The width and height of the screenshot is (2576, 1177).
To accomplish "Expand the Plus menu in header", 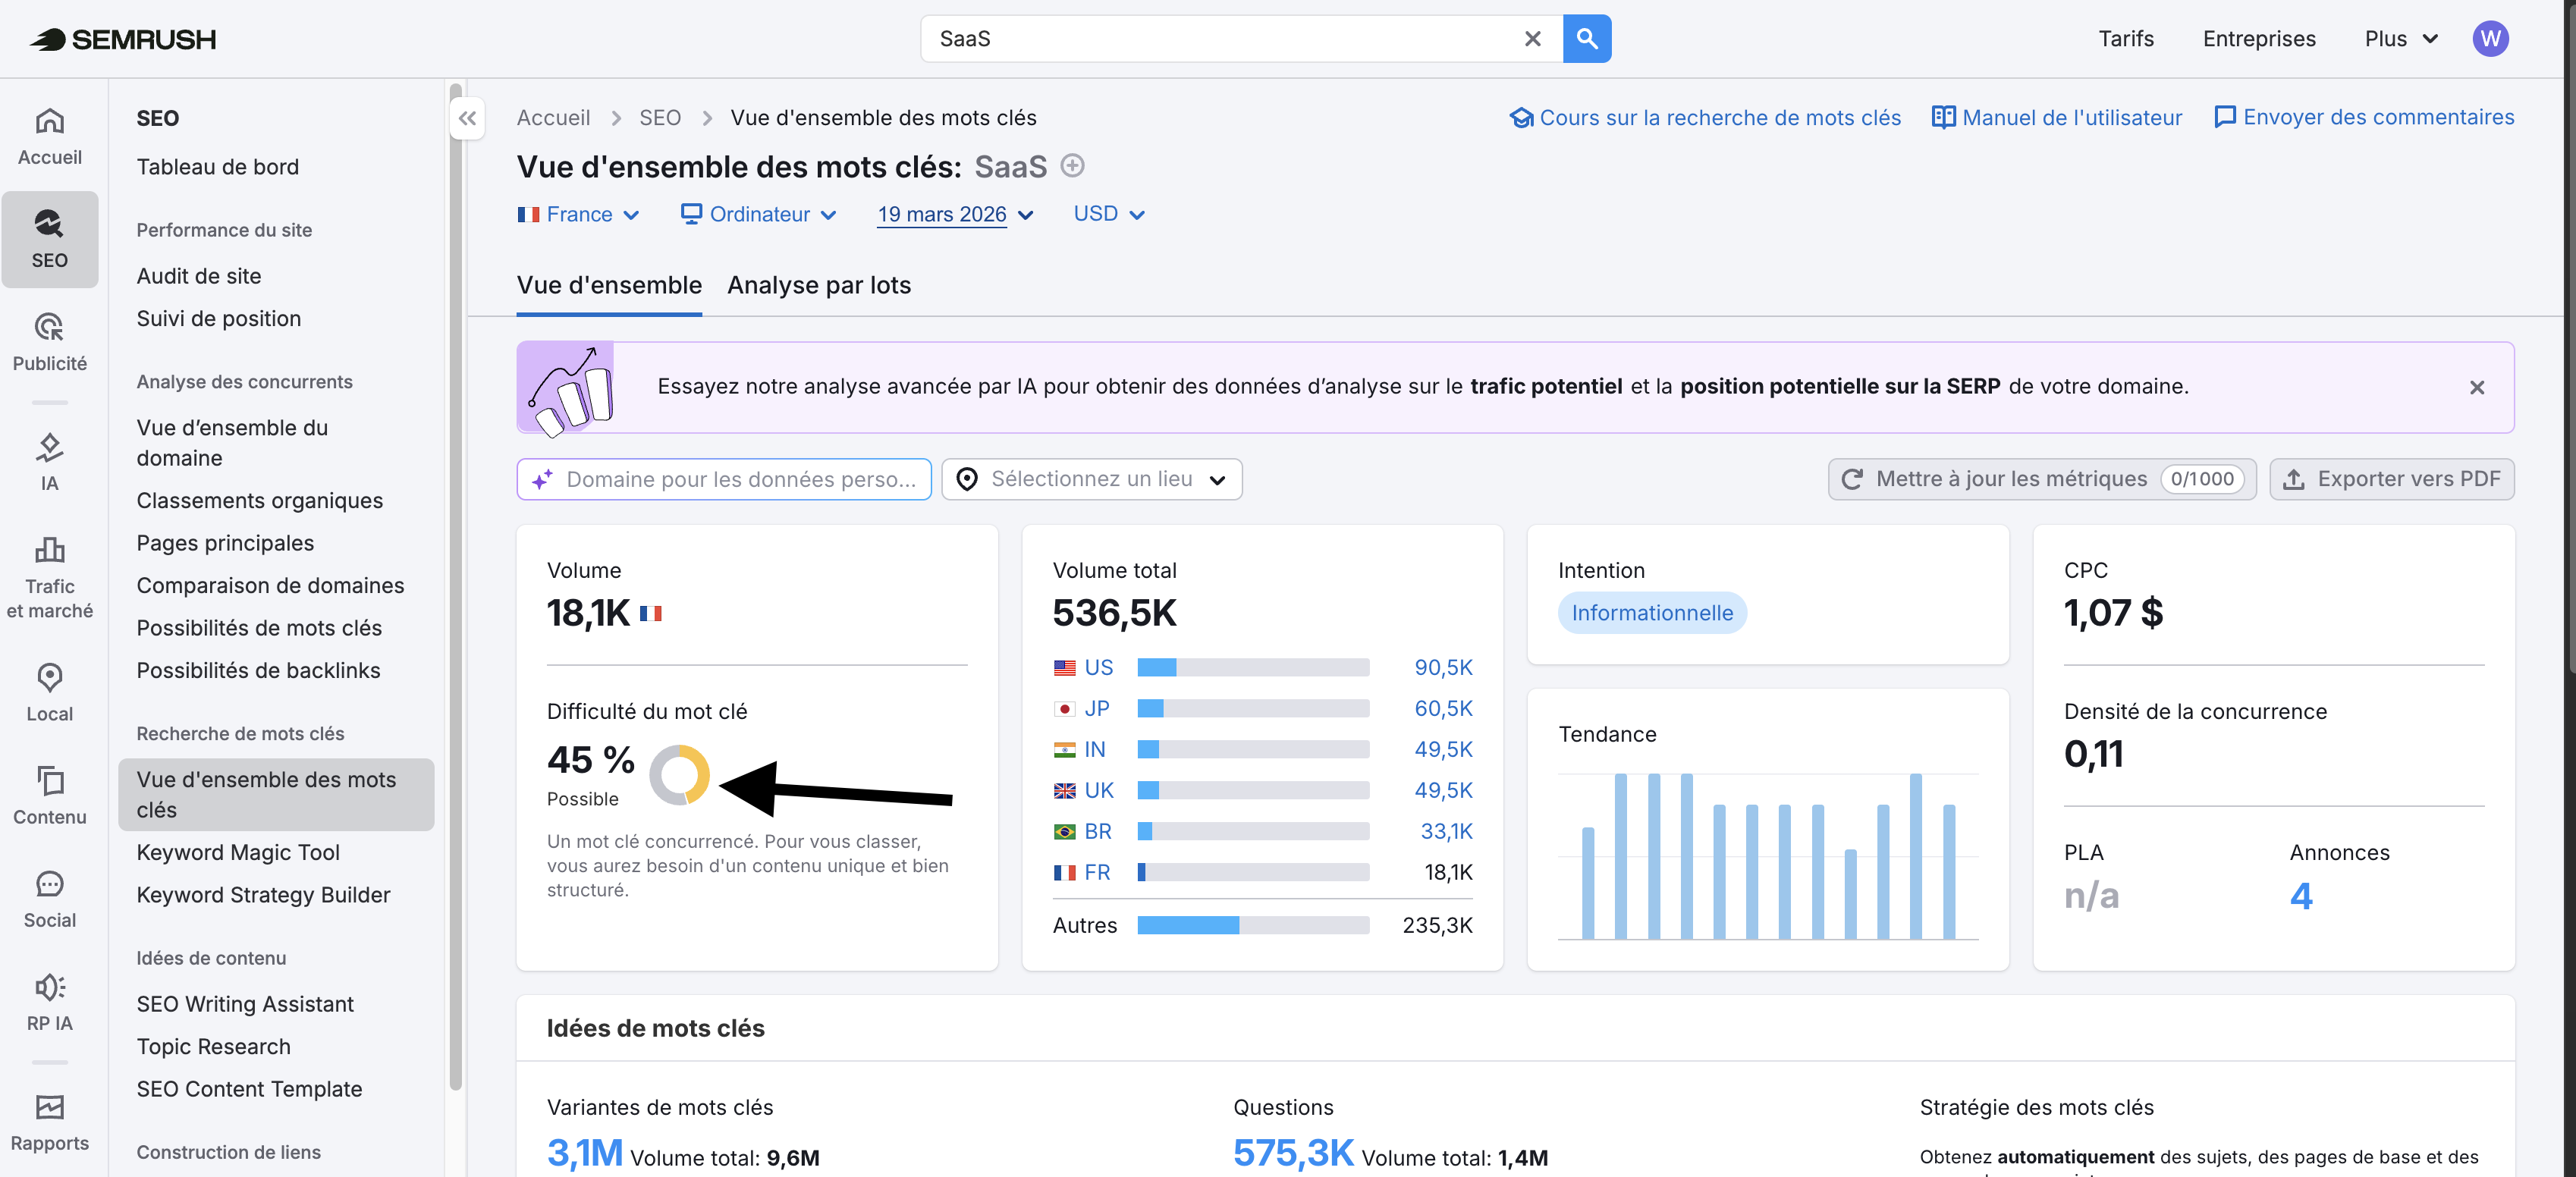I will 2401,39.
